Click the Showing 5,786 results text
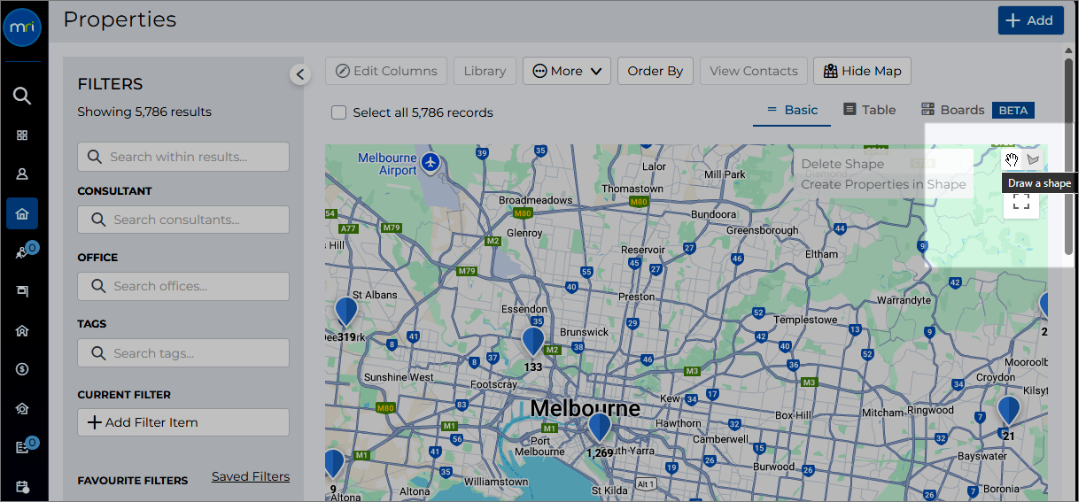This screenshot has width=1080, height=502. click(x=145, y=112)
